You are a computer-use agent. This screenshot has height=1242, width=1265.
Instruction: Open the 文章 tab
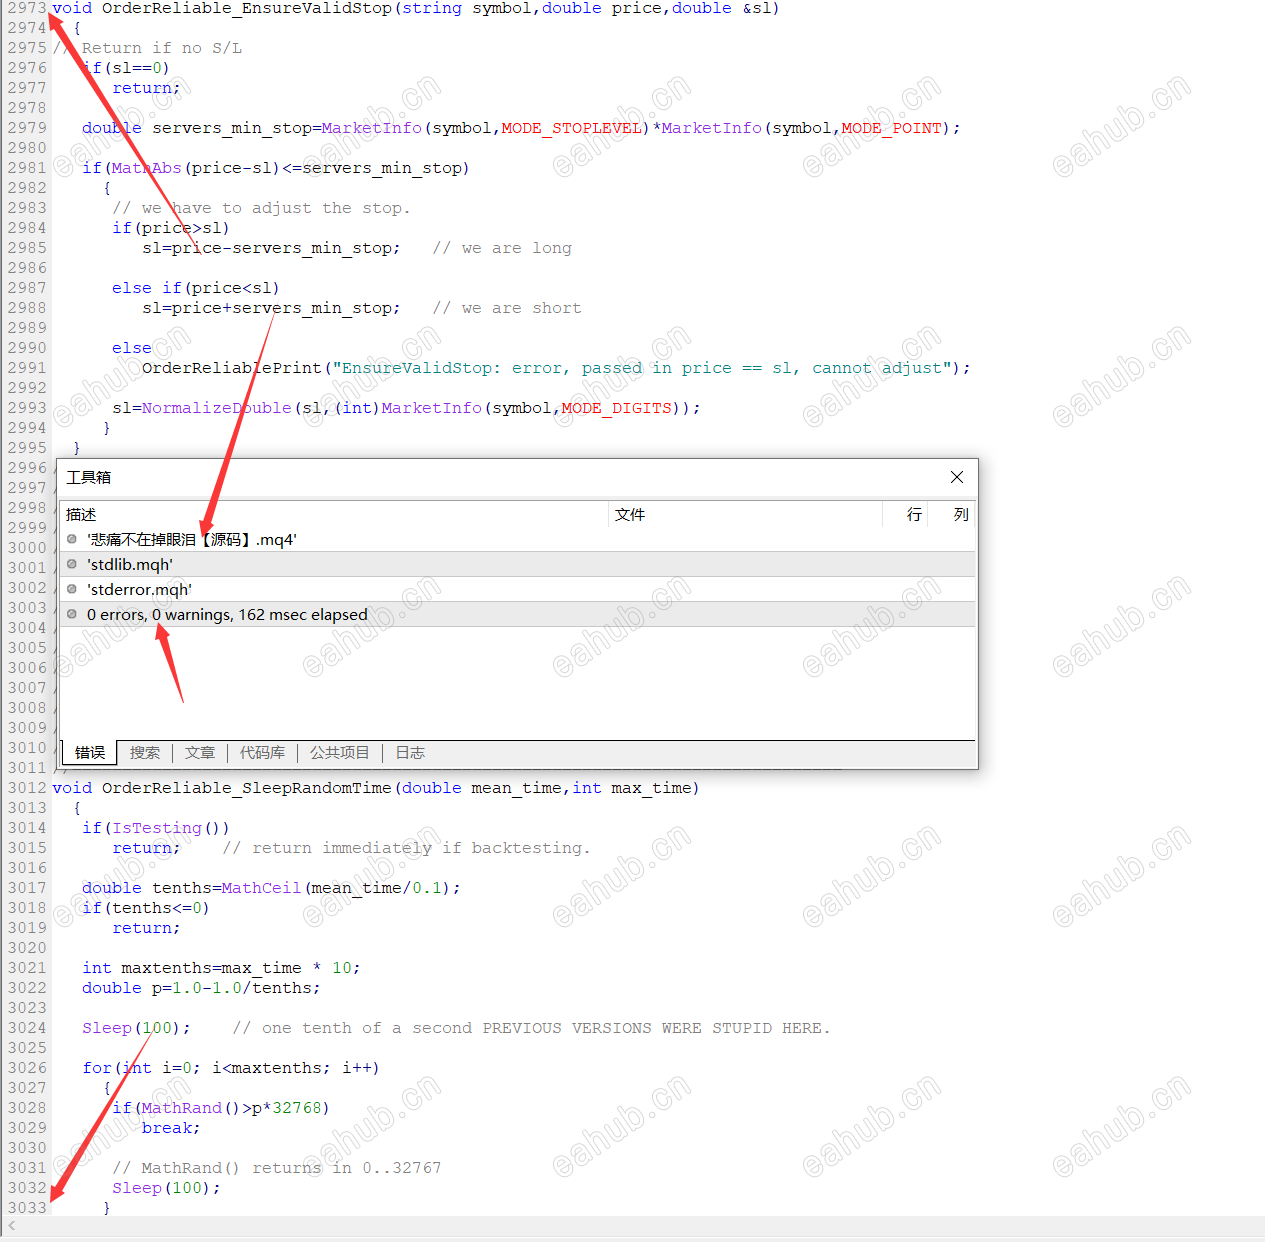tap(200, 752)
